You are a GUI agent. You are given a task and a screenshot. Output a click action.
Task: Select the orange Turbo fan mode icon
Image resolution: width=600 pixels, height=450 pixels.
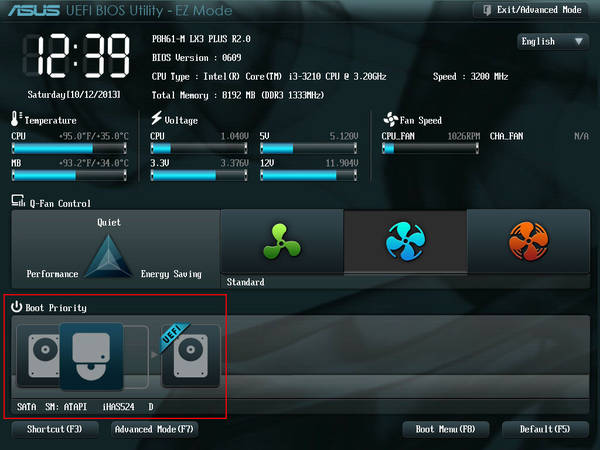pyautogui.click(x=528, y=241)
